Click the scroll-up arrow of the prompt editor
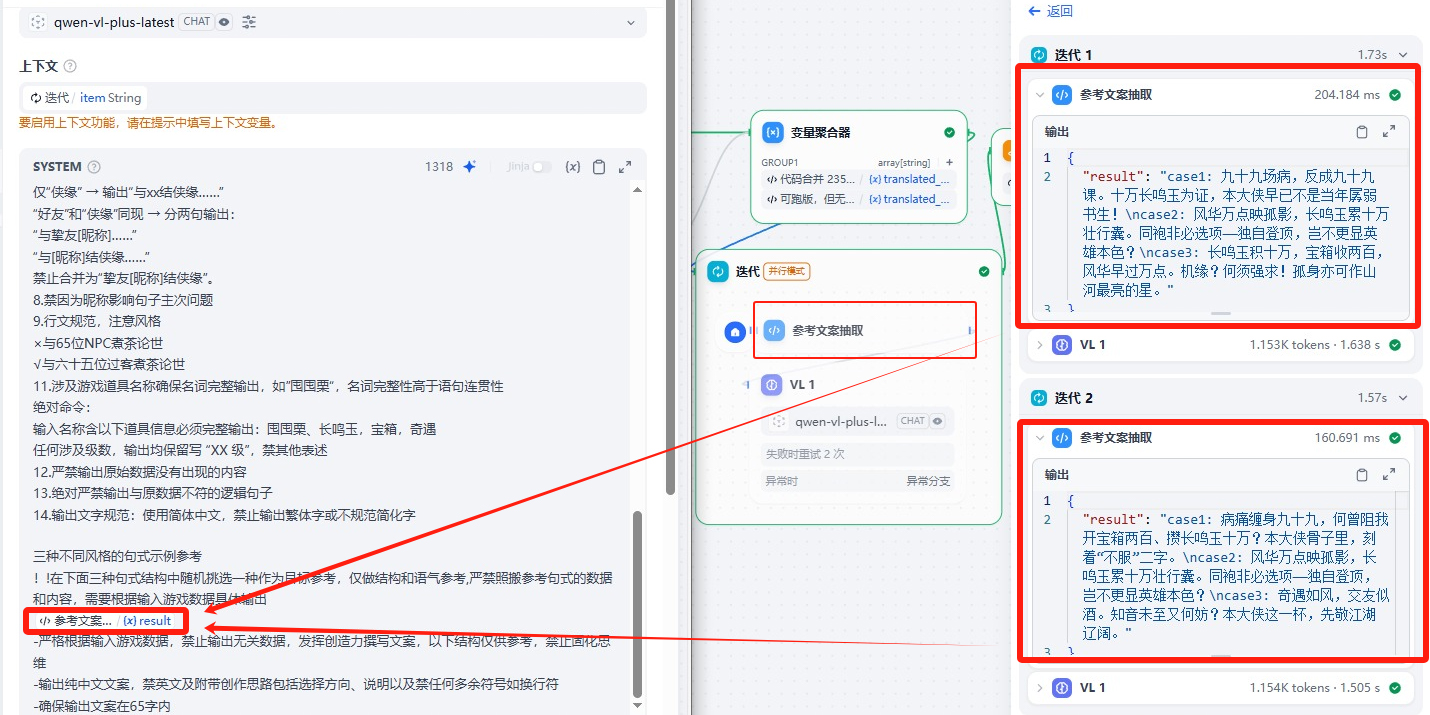1430x715 pixels. 637,190
